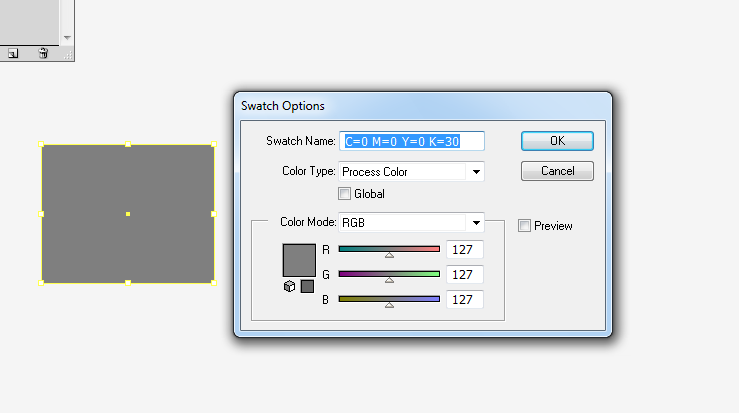The width and height of the screenshot is (739, 413).
Task: Click the New Swatch icon in the panel
Action: pyautogui.click(x=13, y=54)
